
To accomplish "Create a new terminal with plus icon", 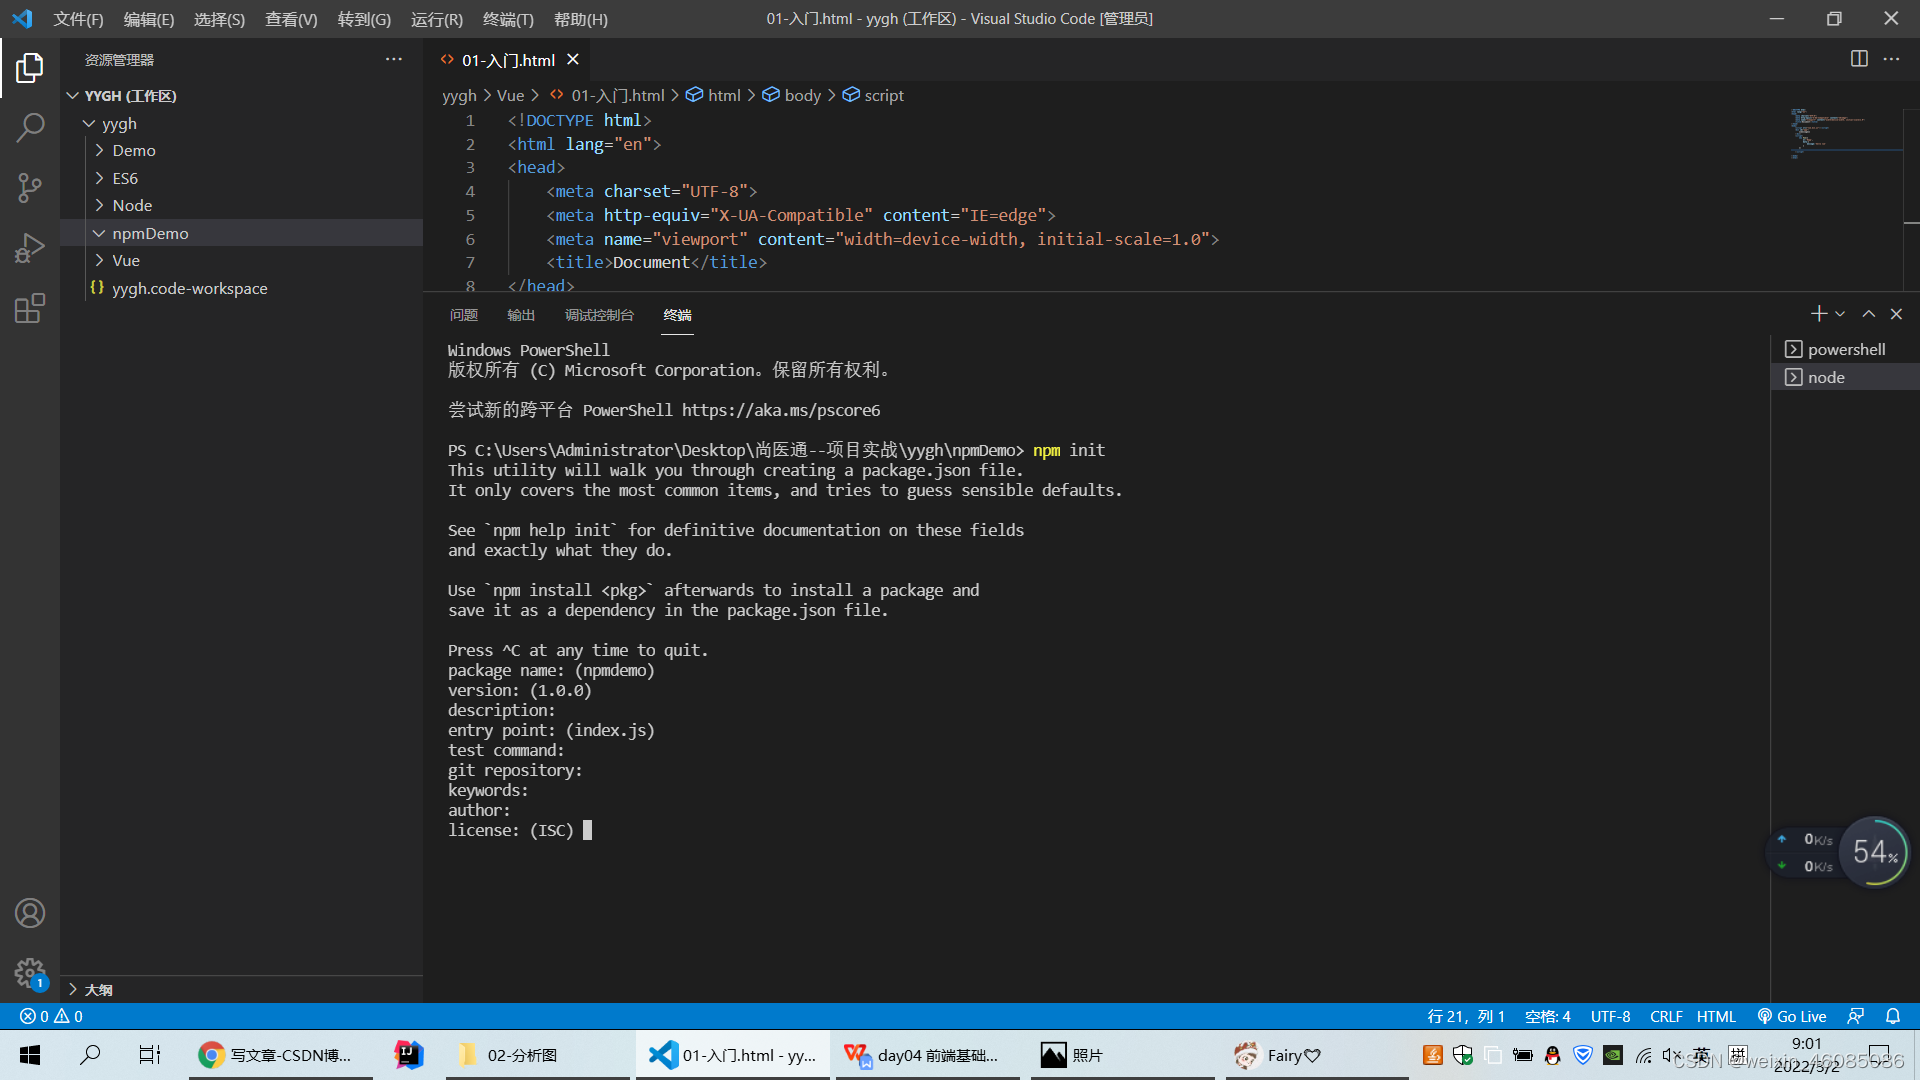I will click(x=1818, y=314).
